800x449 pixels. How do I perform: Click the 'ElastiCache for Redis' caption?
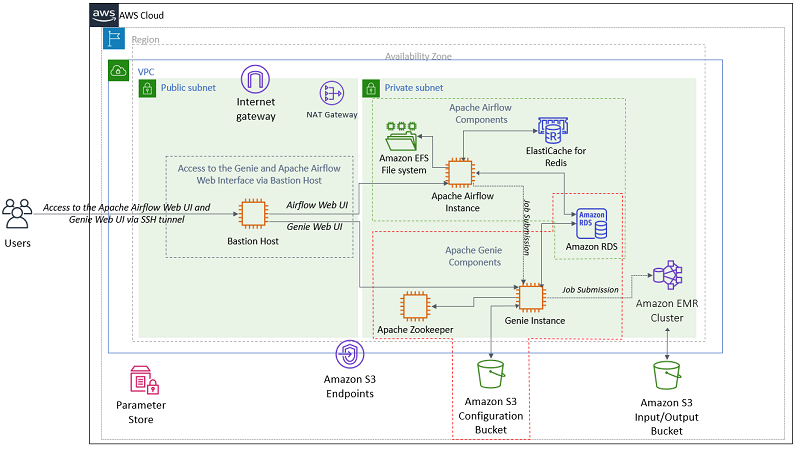pyautogui.click(x=556, y=157)
